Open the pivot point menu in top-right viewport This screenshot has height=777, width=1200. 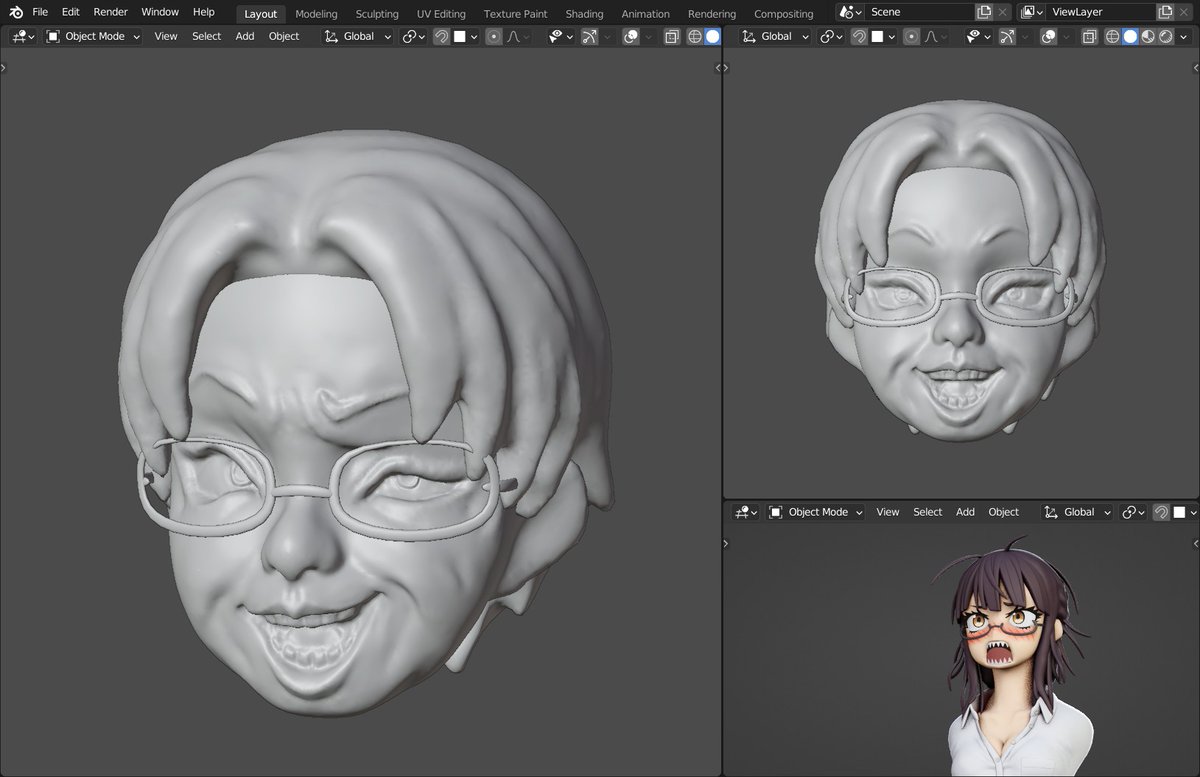point(831,36)
